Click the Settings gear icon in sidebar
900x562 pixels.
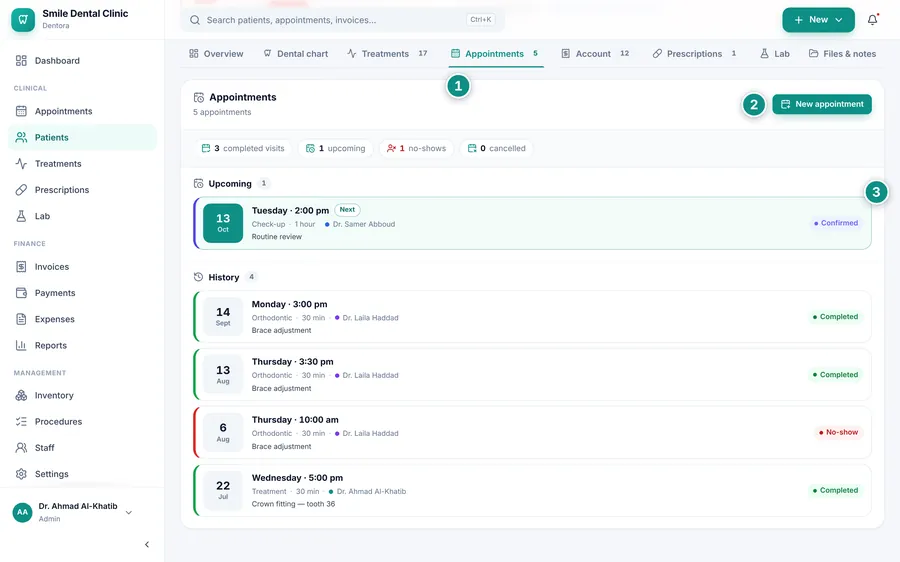(21, 474)
